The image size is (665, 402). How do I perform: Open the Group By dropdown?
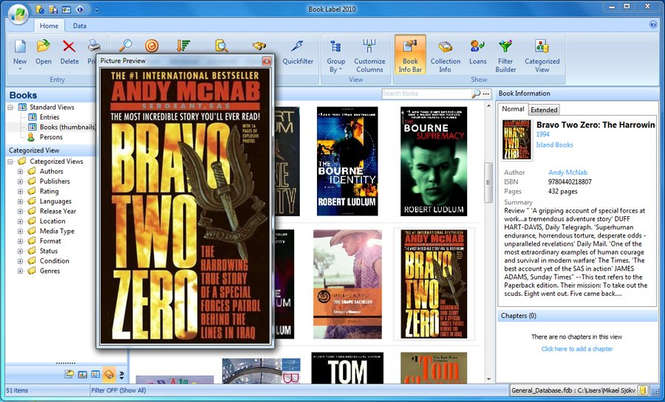pyautogui.click(x=335, y=56)
